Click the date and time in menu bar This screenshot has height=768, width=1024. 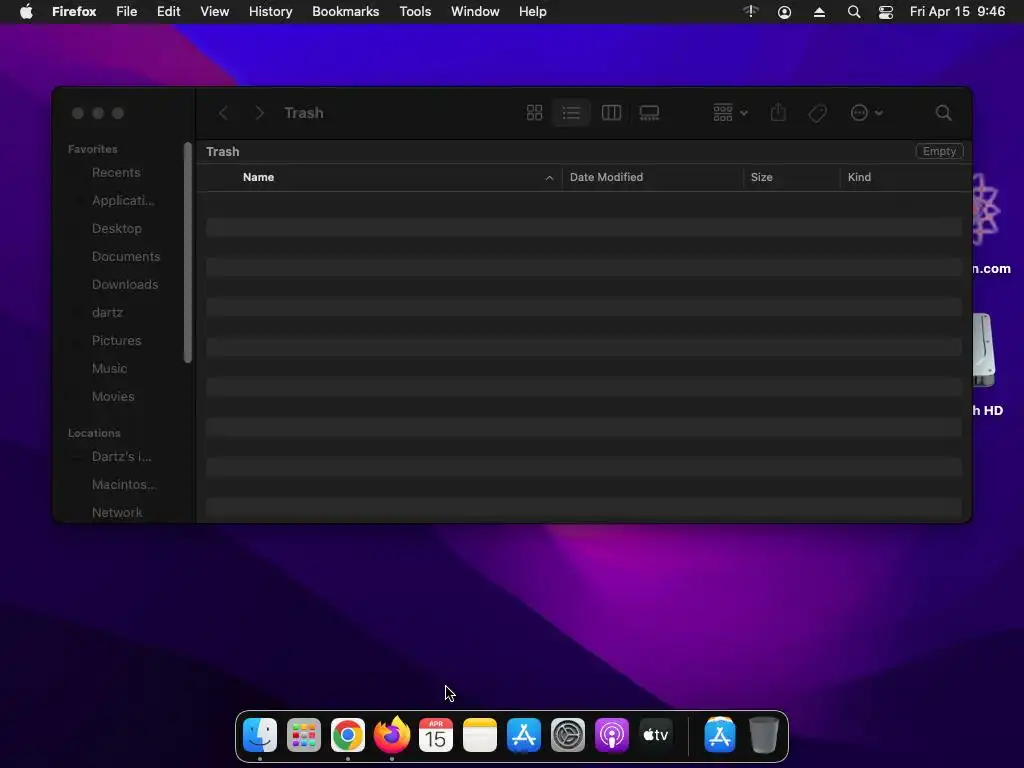click(957, 12)
